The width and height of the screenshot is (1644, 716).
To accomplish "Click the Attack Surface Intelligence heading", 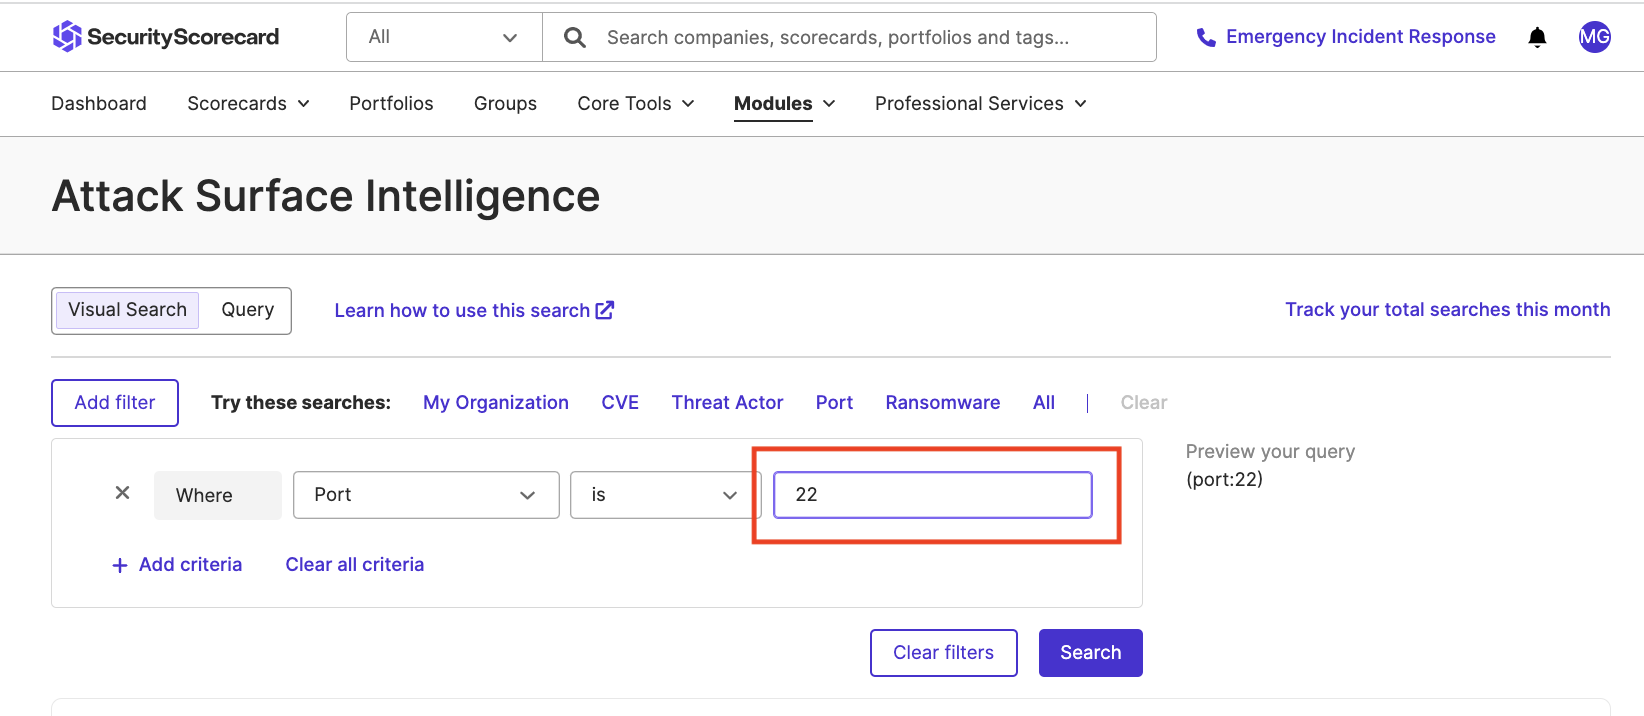I will (x=326, y=196).
